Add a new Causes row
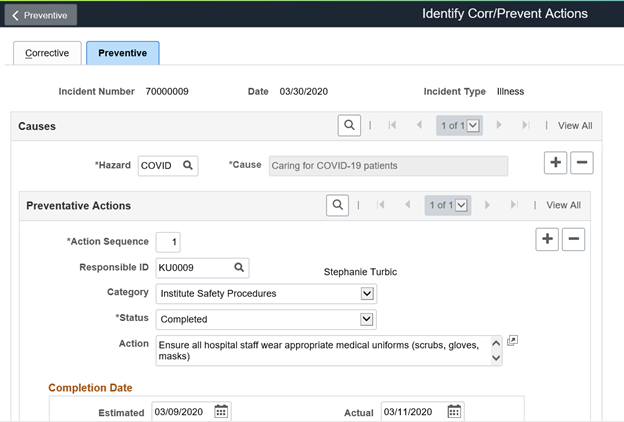 click(x=555, y=162)
